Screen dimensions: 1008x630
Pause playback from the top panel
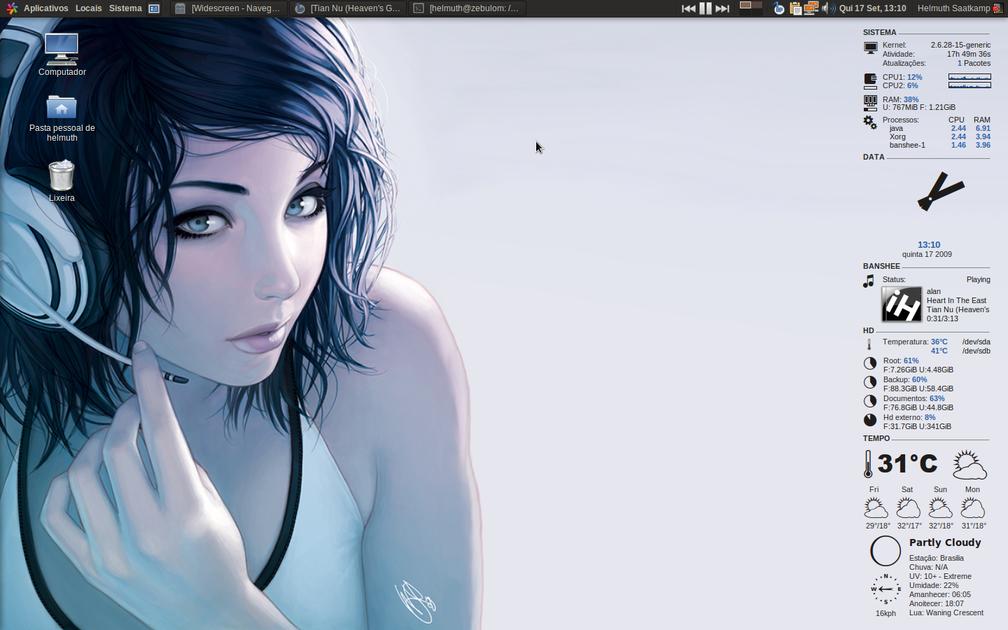click(x=705, y=8)
